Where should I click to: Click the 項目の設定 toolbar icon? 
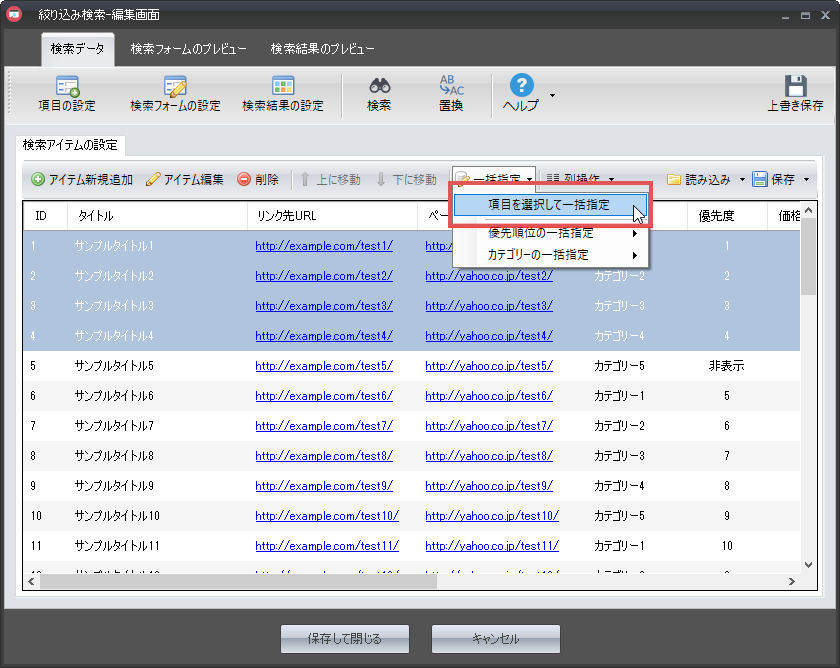coord(66,87)
